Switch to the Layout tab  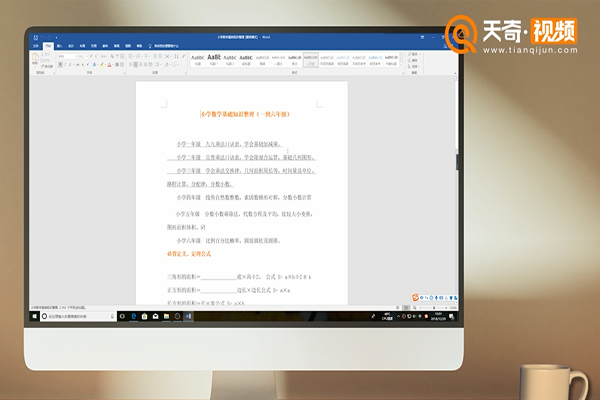(83, 46)
